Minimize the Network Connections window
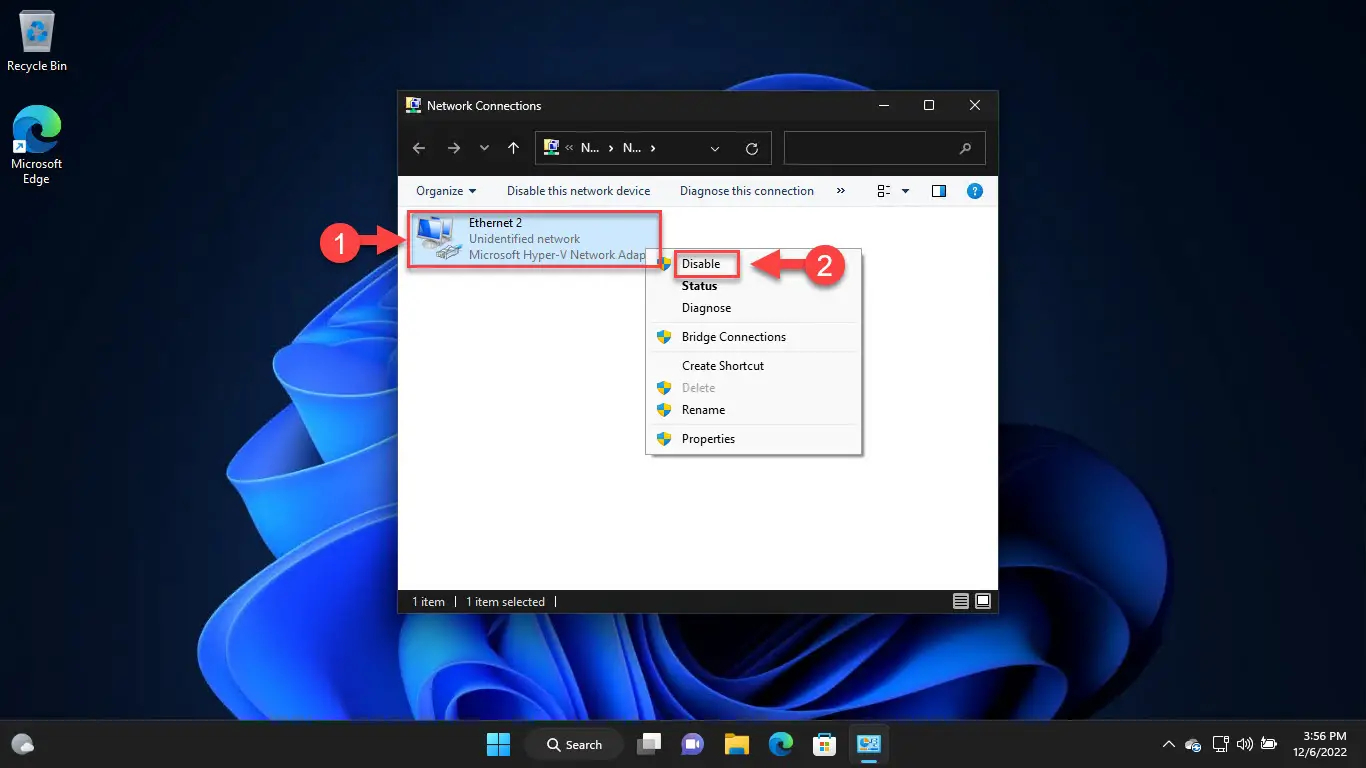Screen dimensions: 1366x768 coord(884,105)
